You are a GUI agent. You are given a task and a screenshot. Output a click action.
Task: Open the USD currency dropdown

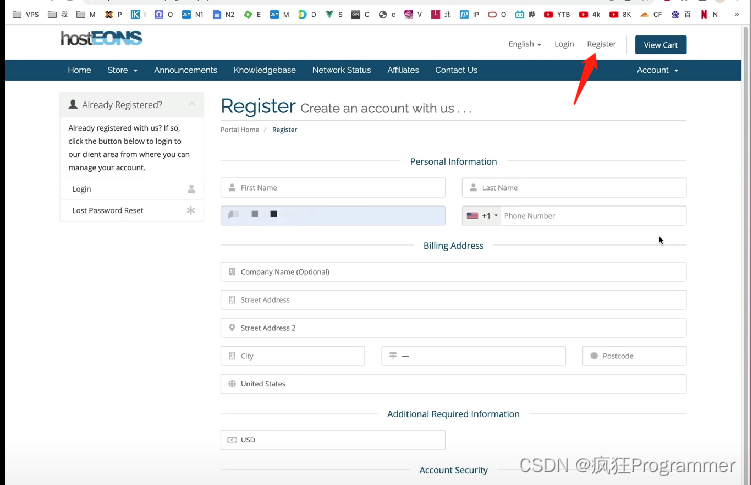[332, 440]
